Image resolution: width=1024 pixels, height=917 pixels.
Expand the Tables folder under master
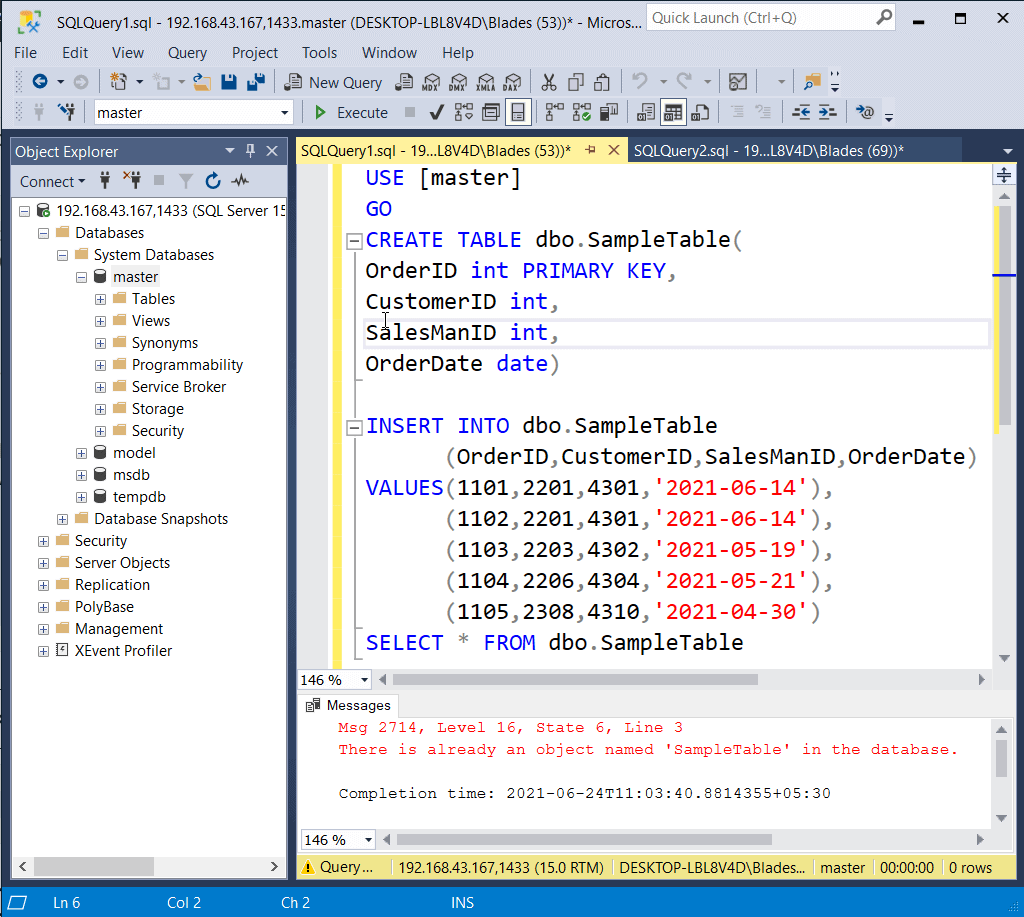point(100,299)
